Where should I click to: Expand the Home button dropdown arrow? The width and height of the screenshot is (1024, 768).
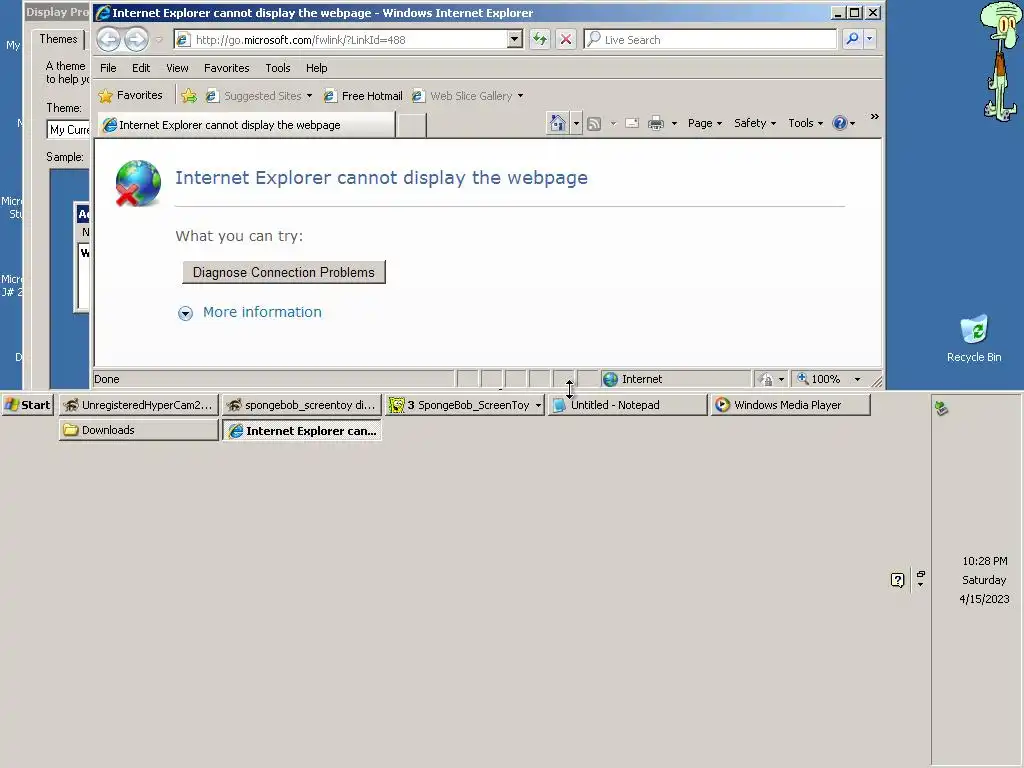coord(575,123)
